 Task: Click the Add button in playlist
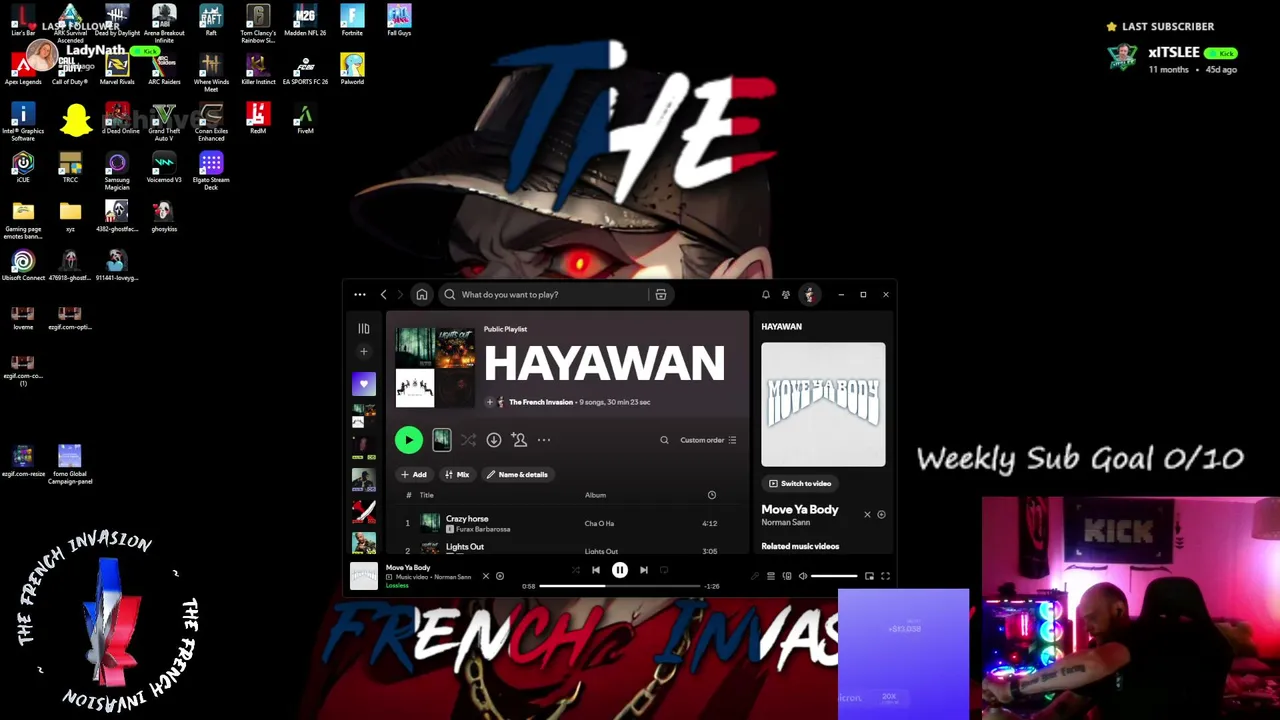click(413, 475)
